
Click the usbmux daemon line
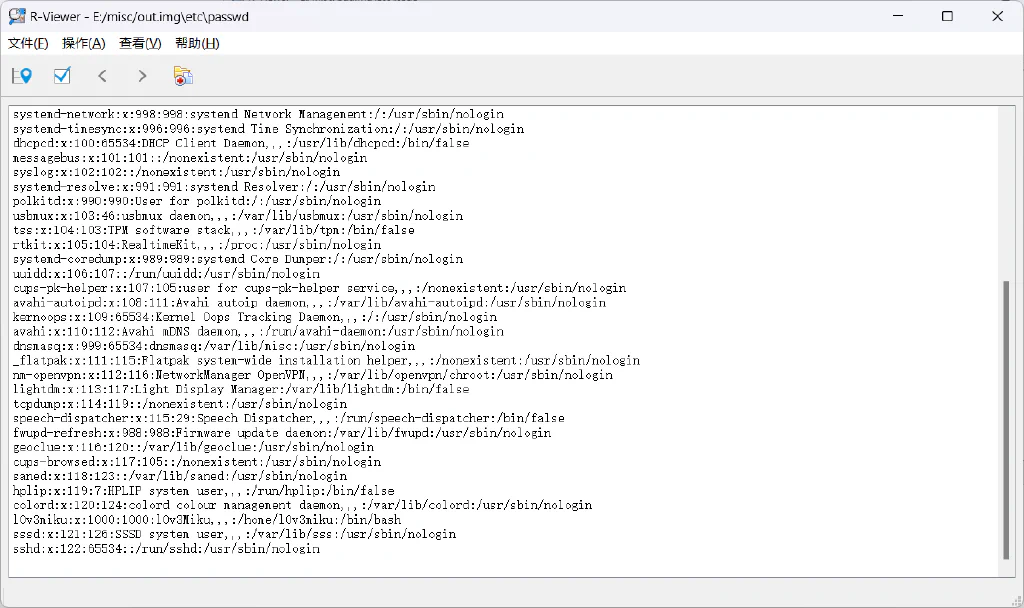click(x=238, y=216)
